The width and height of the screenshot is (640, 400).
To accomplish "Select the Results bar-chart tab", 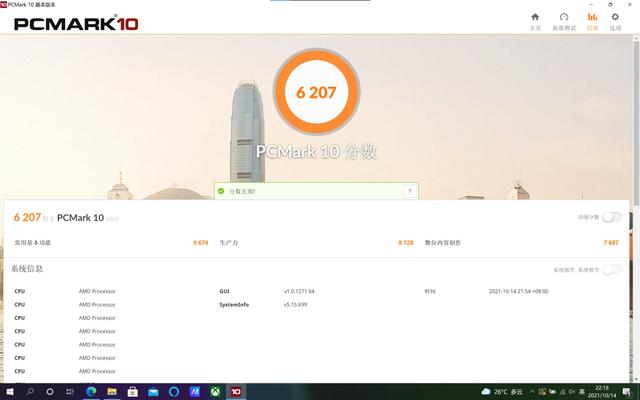I will pyautogui.click(x=592, y=22).
